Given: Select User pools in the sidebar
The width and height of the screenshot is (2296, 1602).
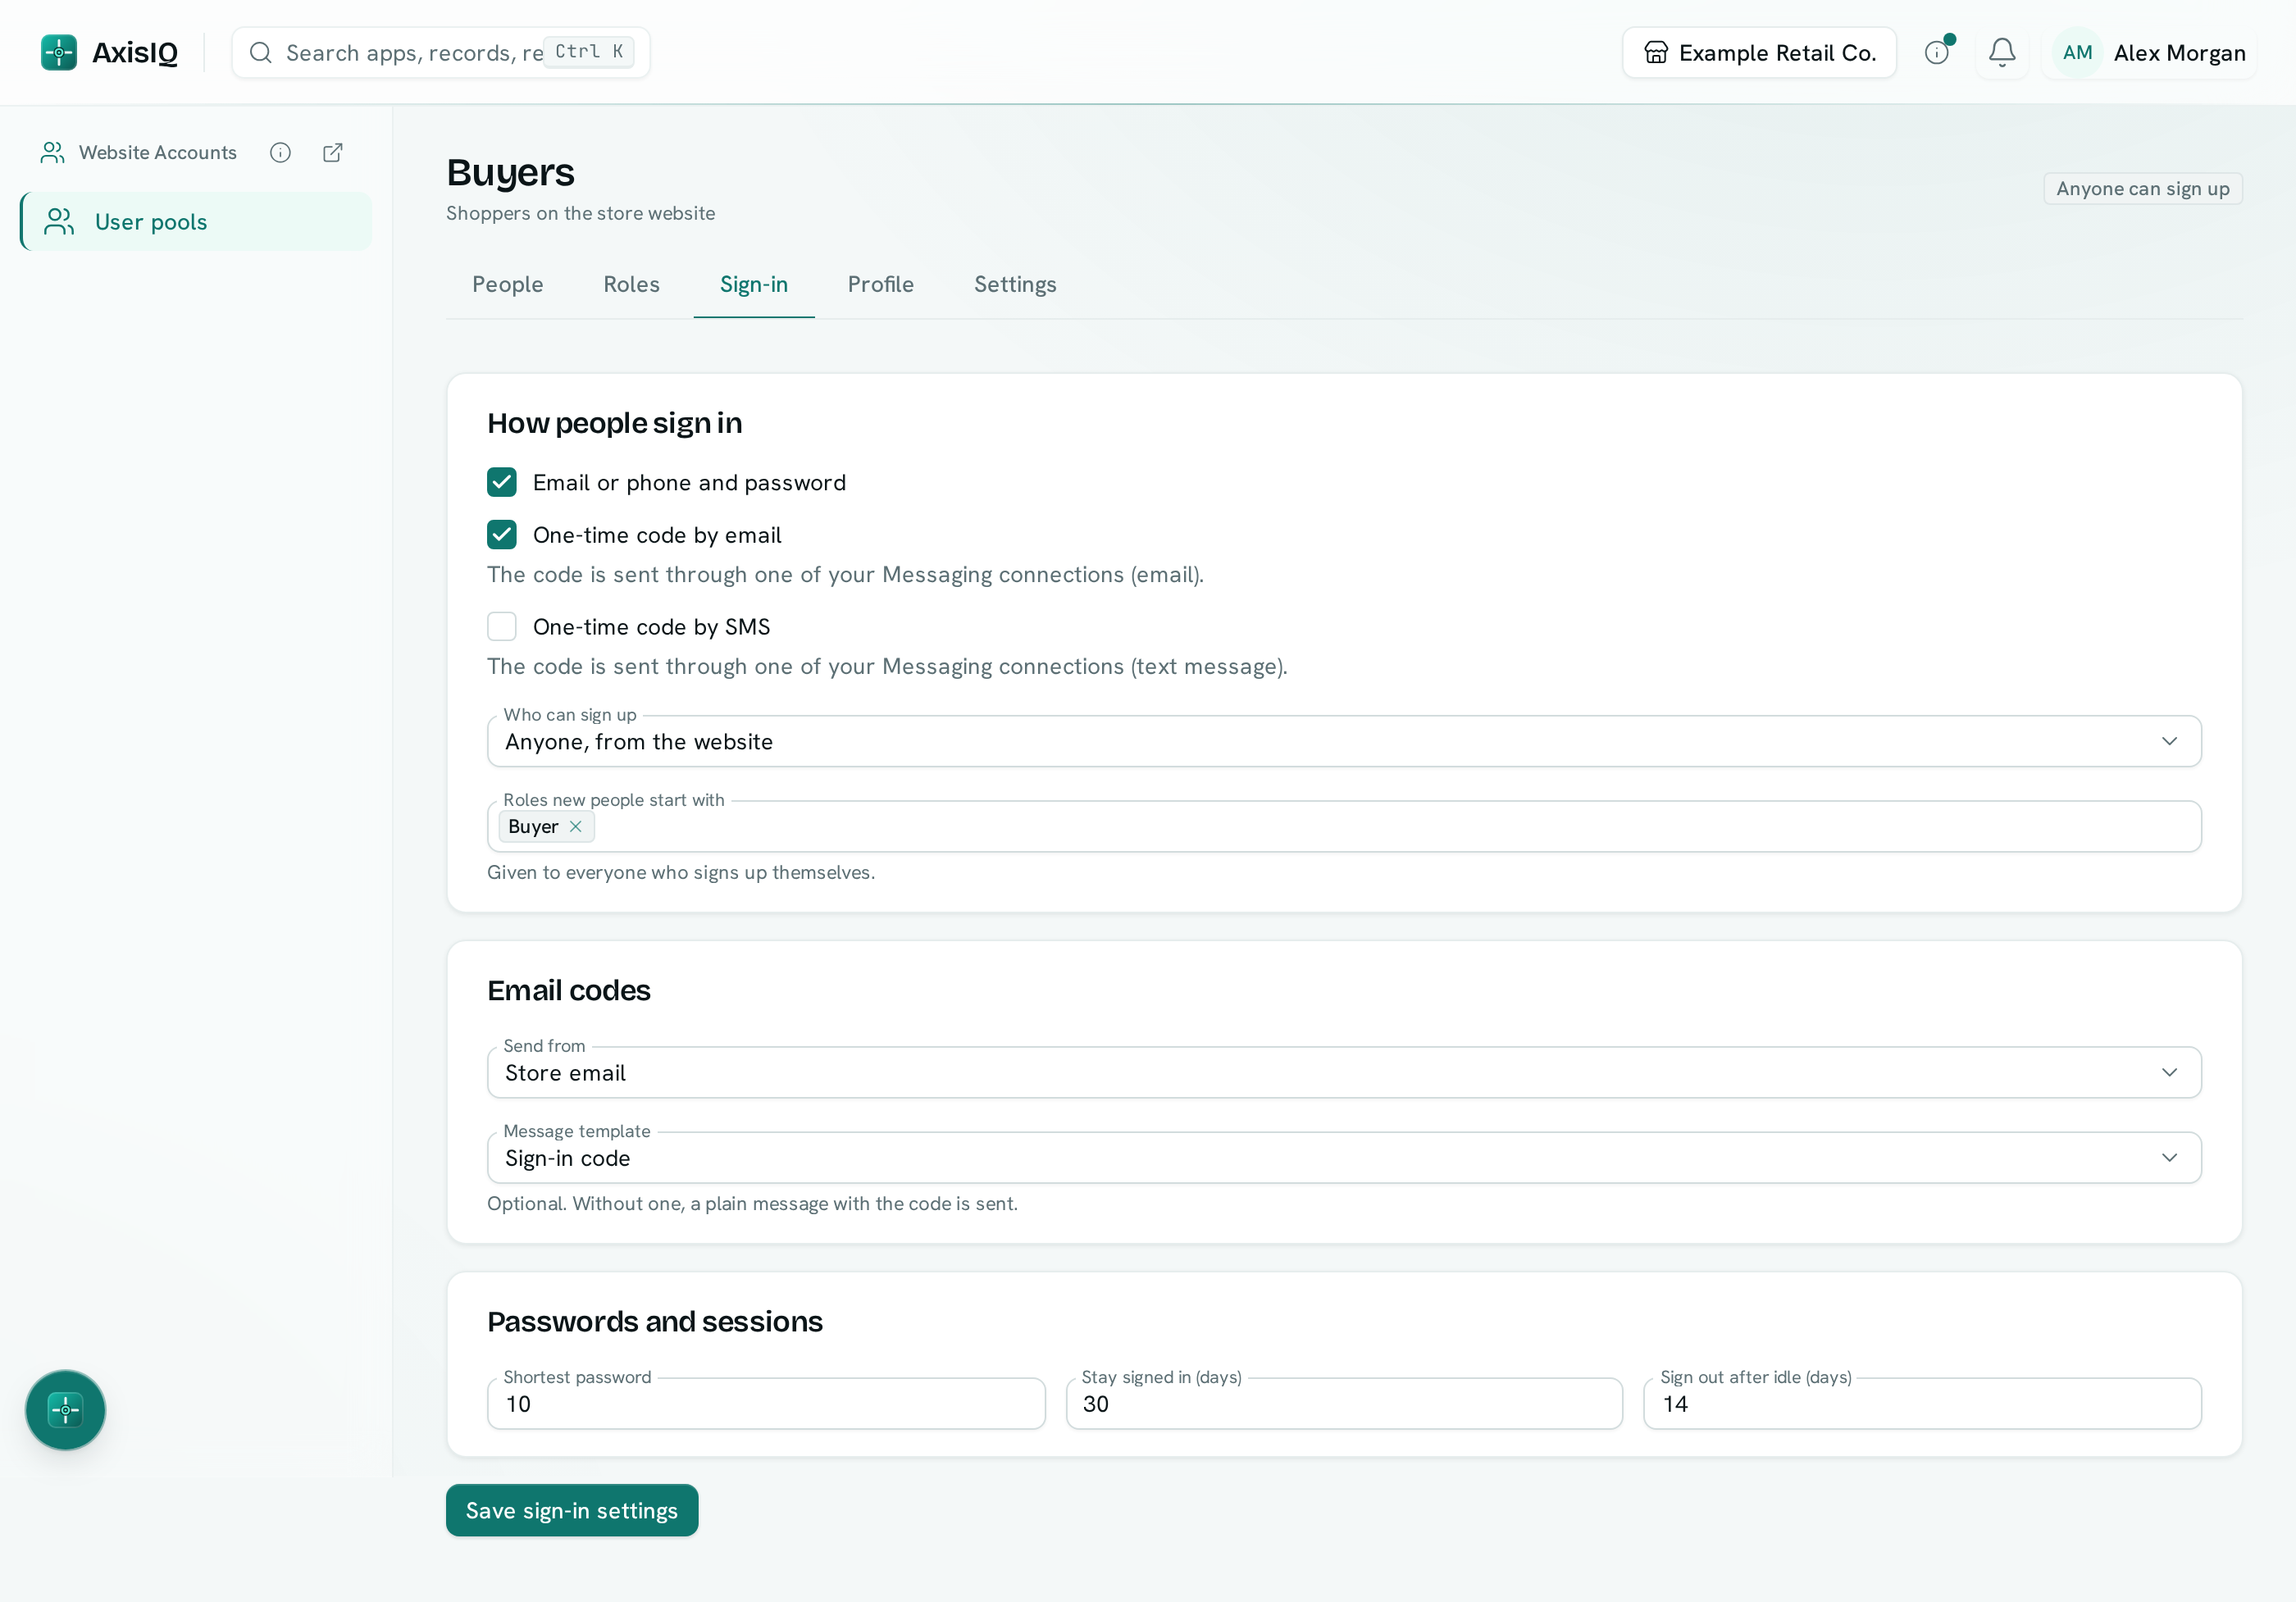Looking at the screenshot, I should (196, 221).
